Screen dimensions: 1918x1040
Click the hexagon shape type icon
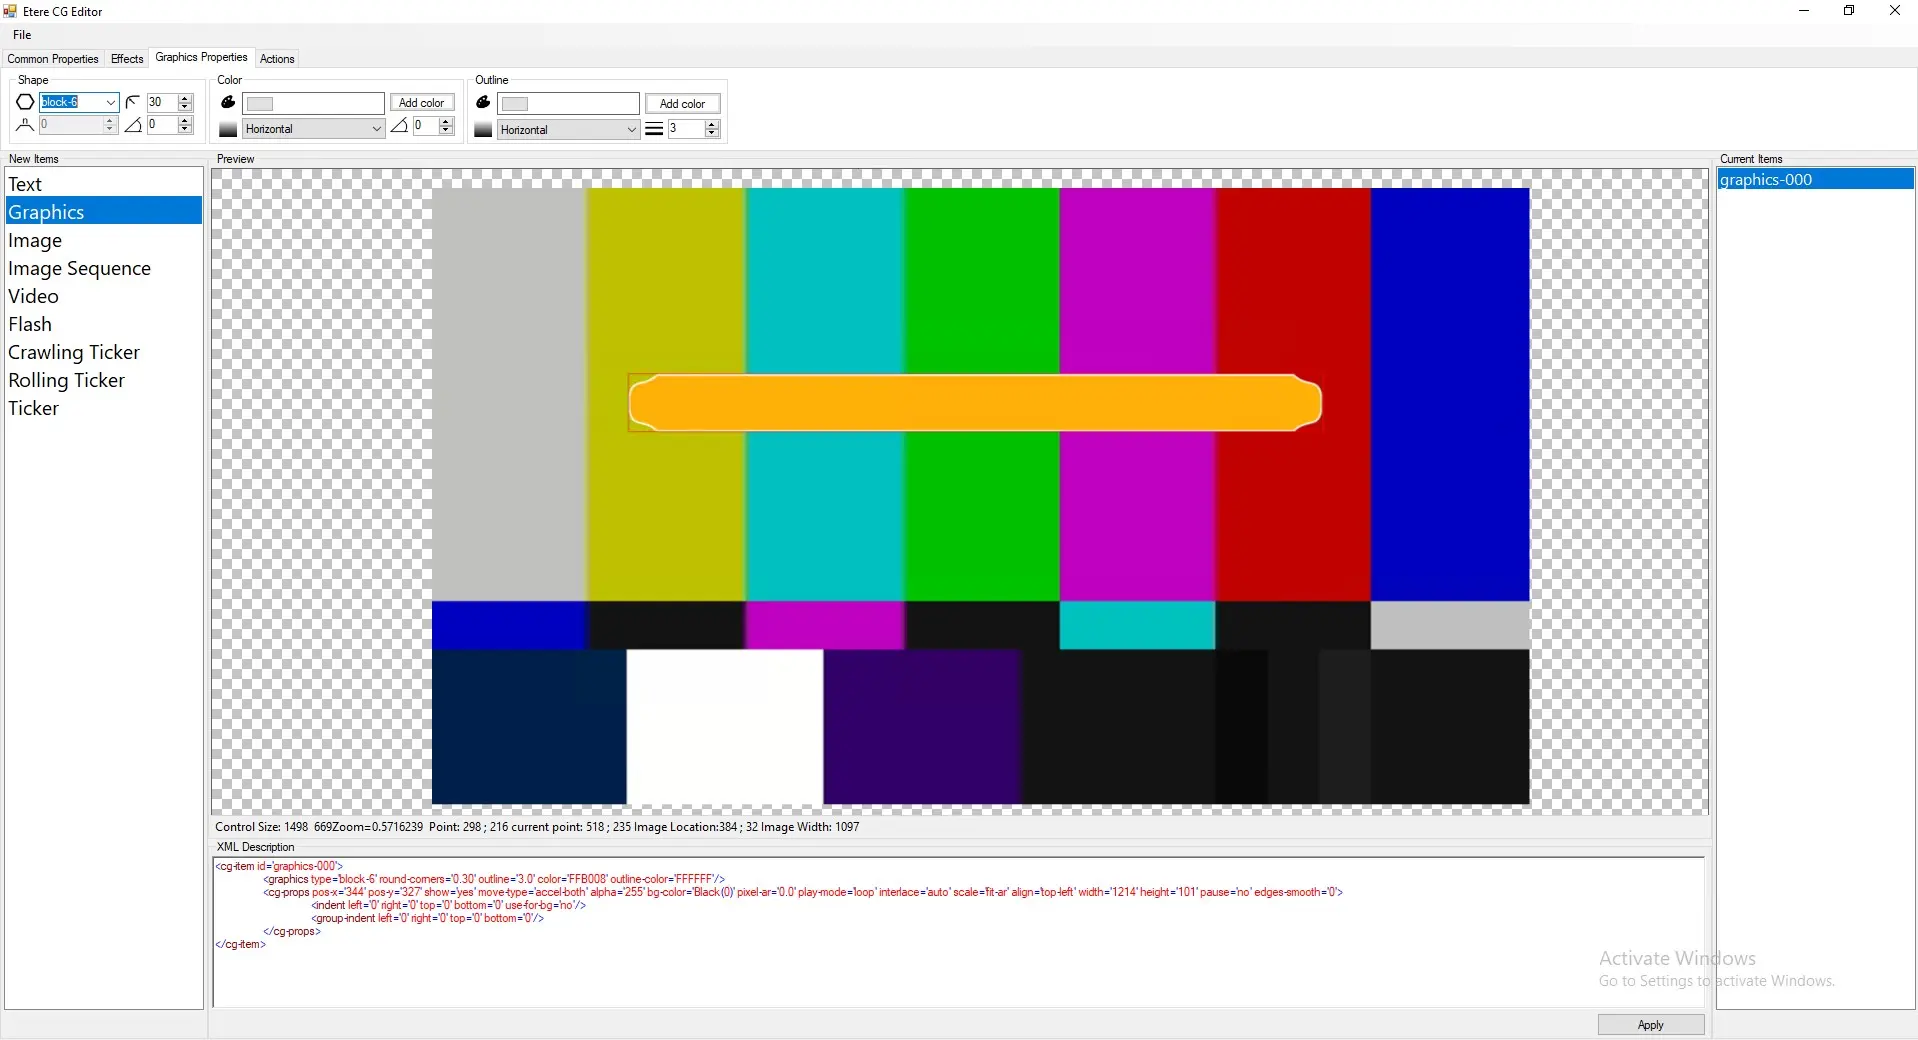point(25,102)
